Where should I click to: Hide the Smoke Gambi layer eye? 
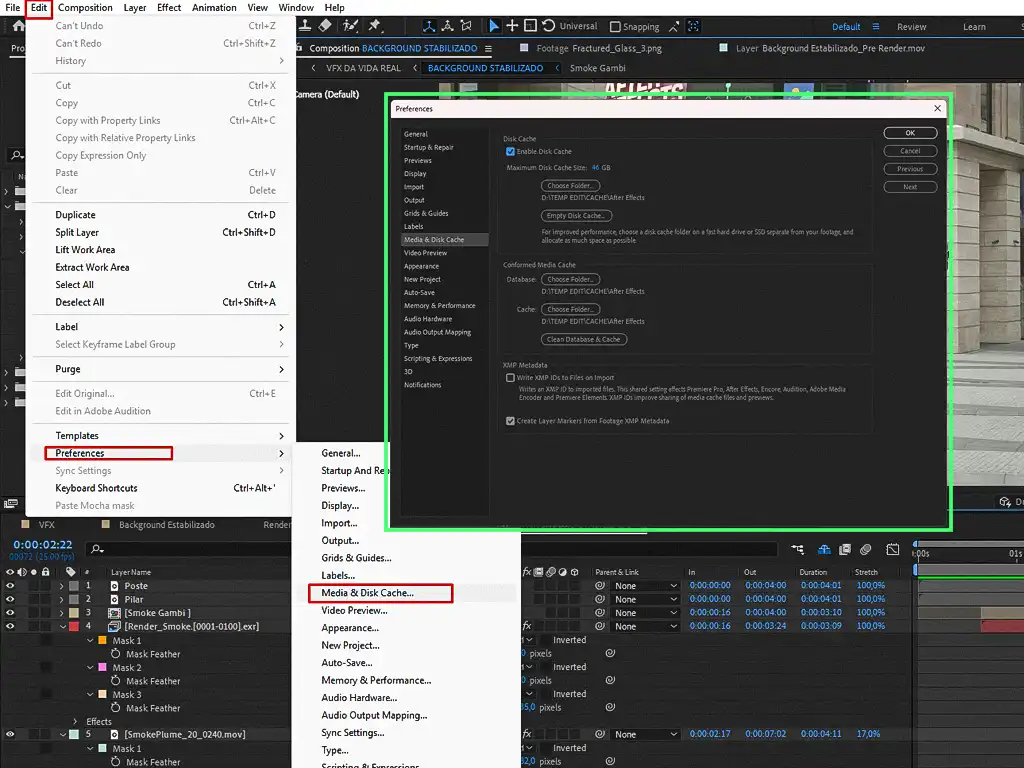pyautogui.click(x=10, y=613)
